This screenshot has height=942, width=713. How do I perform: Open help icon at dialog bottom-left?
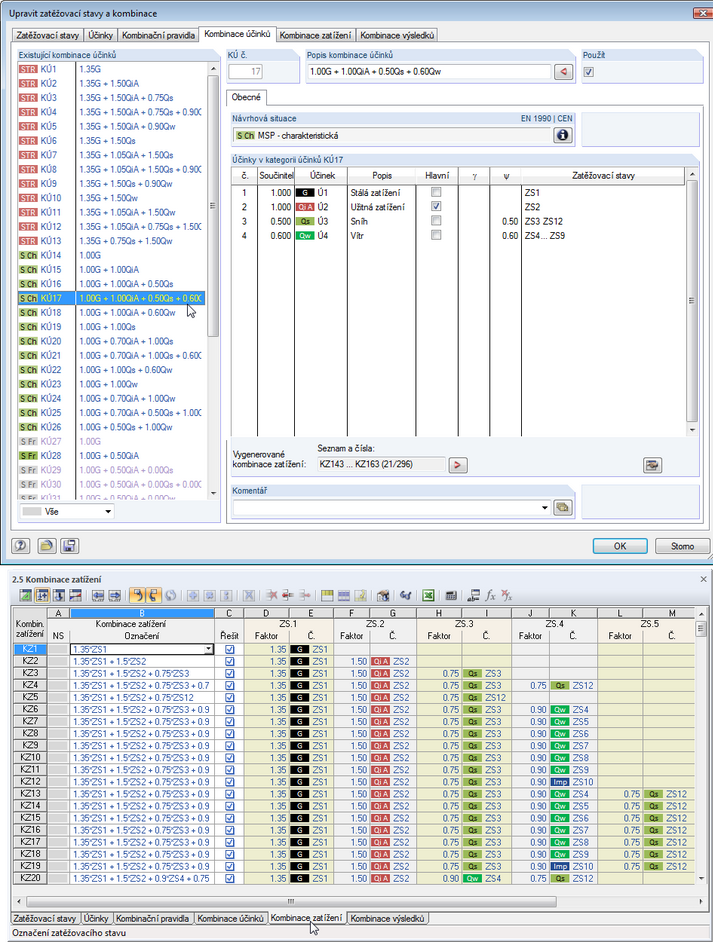tap(21, 545)
